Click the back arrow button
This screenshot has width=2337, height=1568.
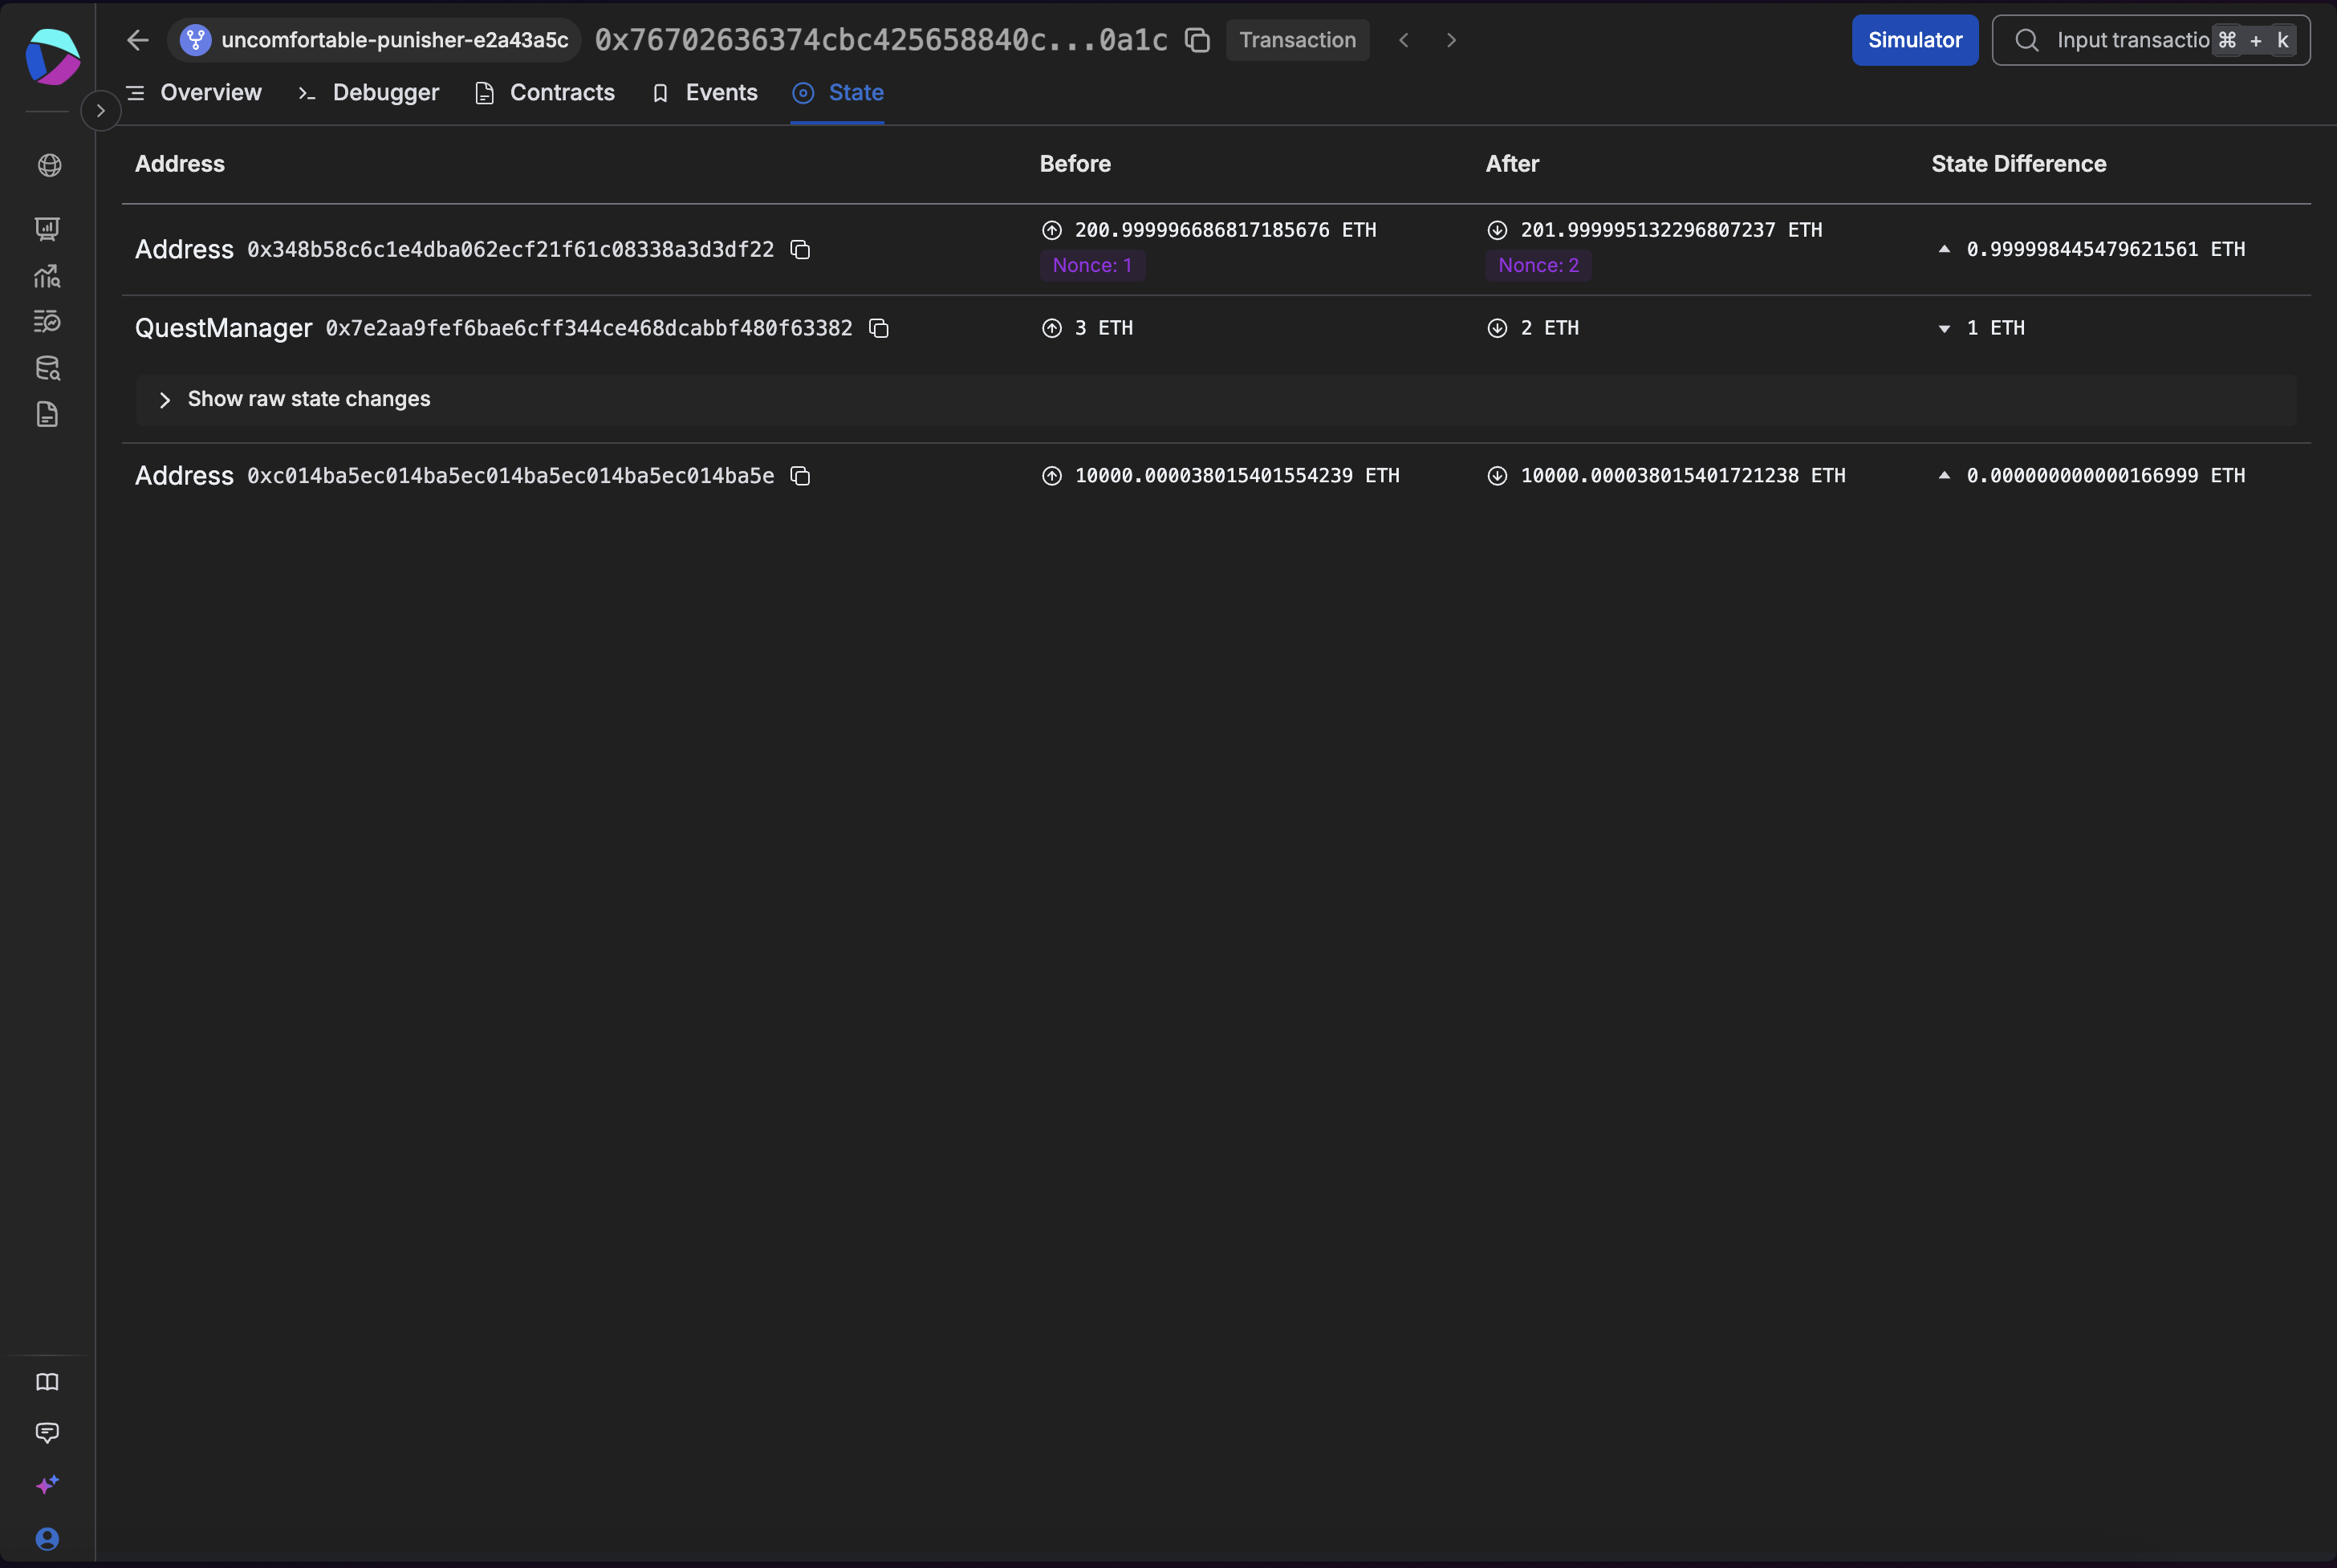point(138,40)
